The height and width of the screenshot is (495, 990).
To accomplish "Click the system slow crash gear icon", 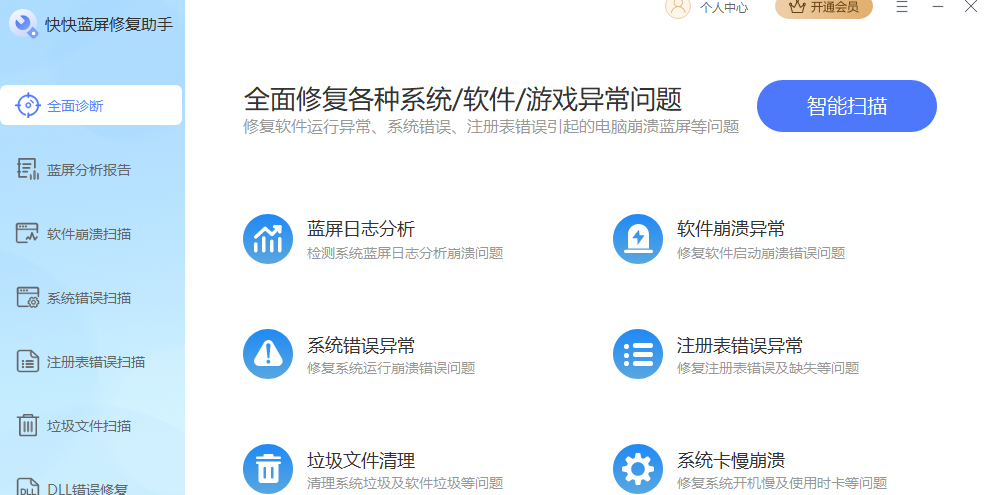I will tap(638, 469).
